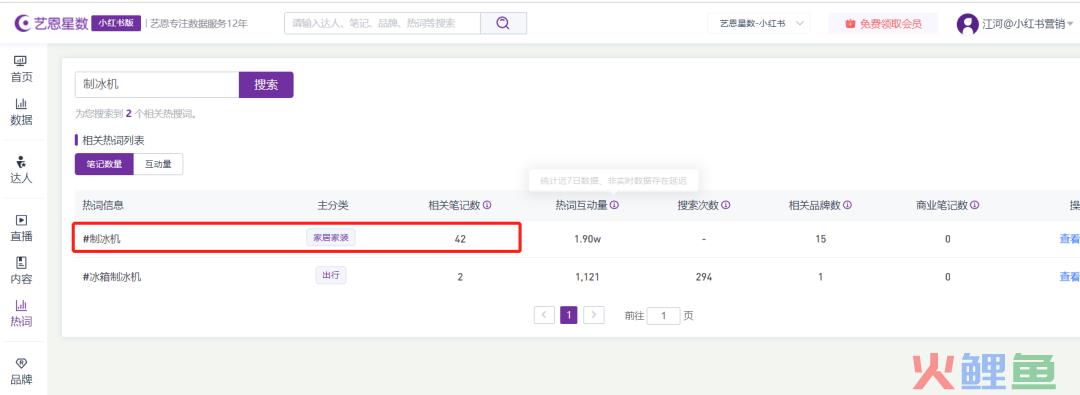Click info icon beside 热词互动量
1080x395 pixels.
614,205
